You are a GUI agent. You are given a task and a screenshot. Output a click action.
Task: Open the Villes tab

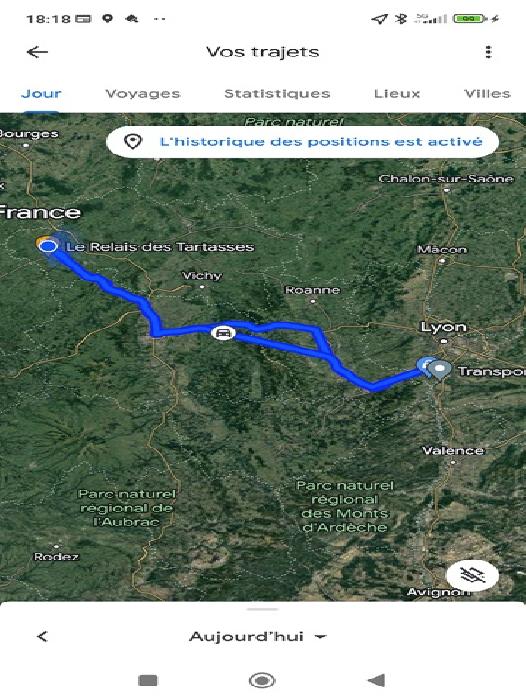(487, 94)
